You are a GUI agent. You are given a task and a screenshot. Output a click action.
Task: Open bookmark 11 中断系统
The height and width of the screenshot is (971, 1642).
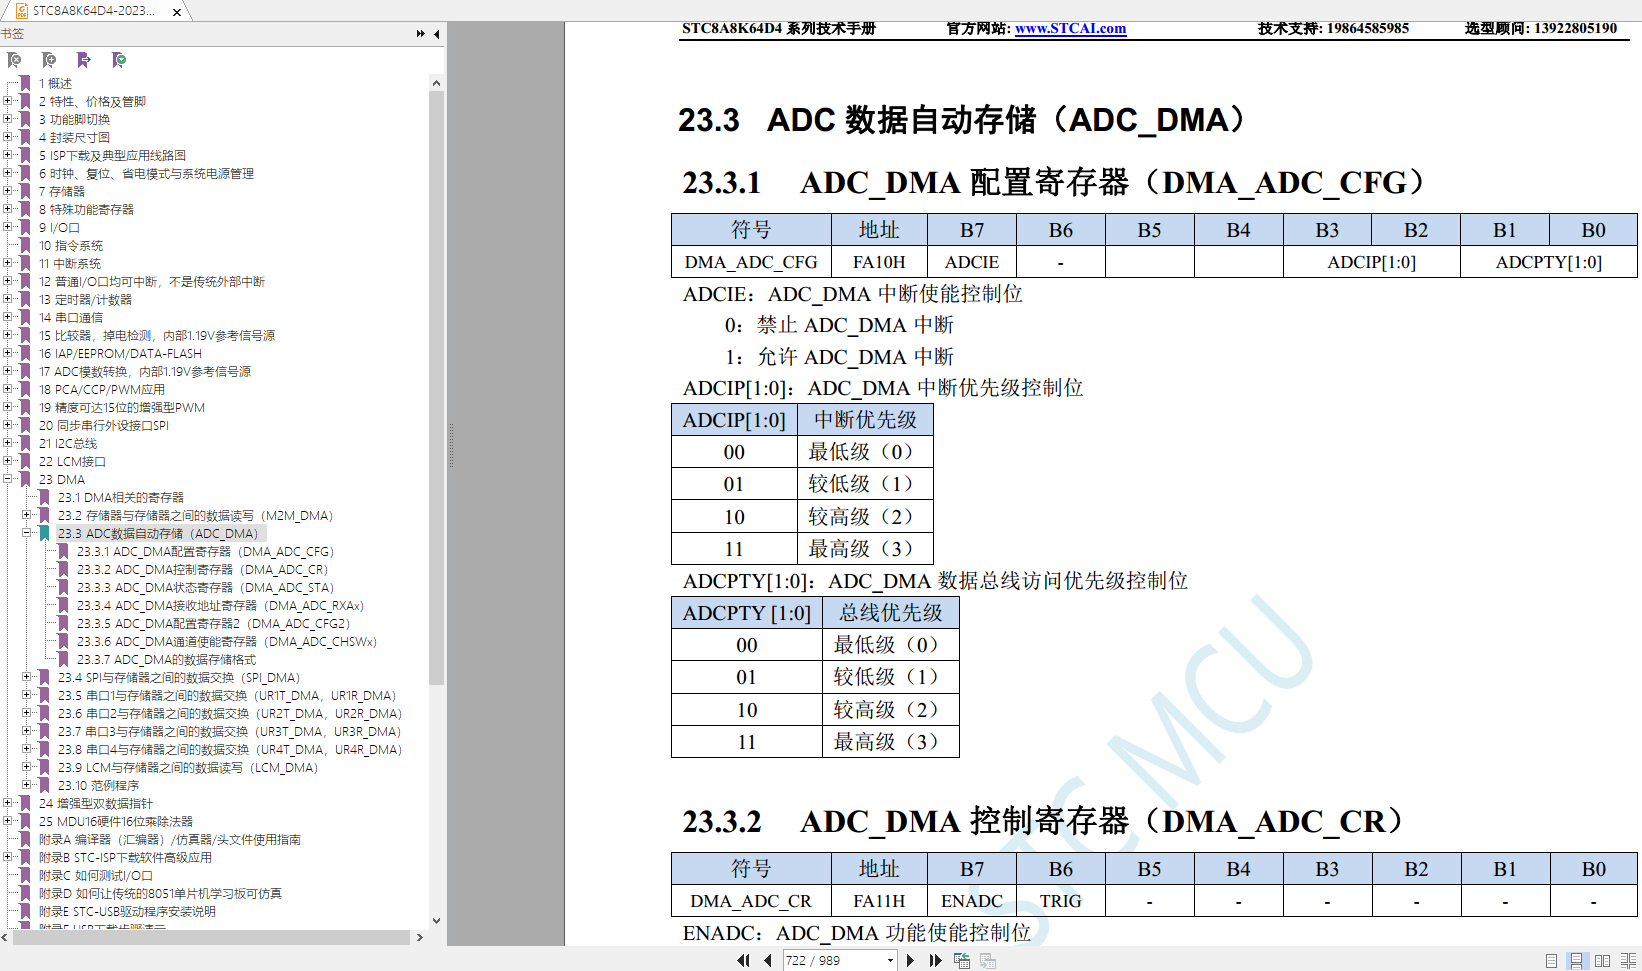(x=70, y=263)
